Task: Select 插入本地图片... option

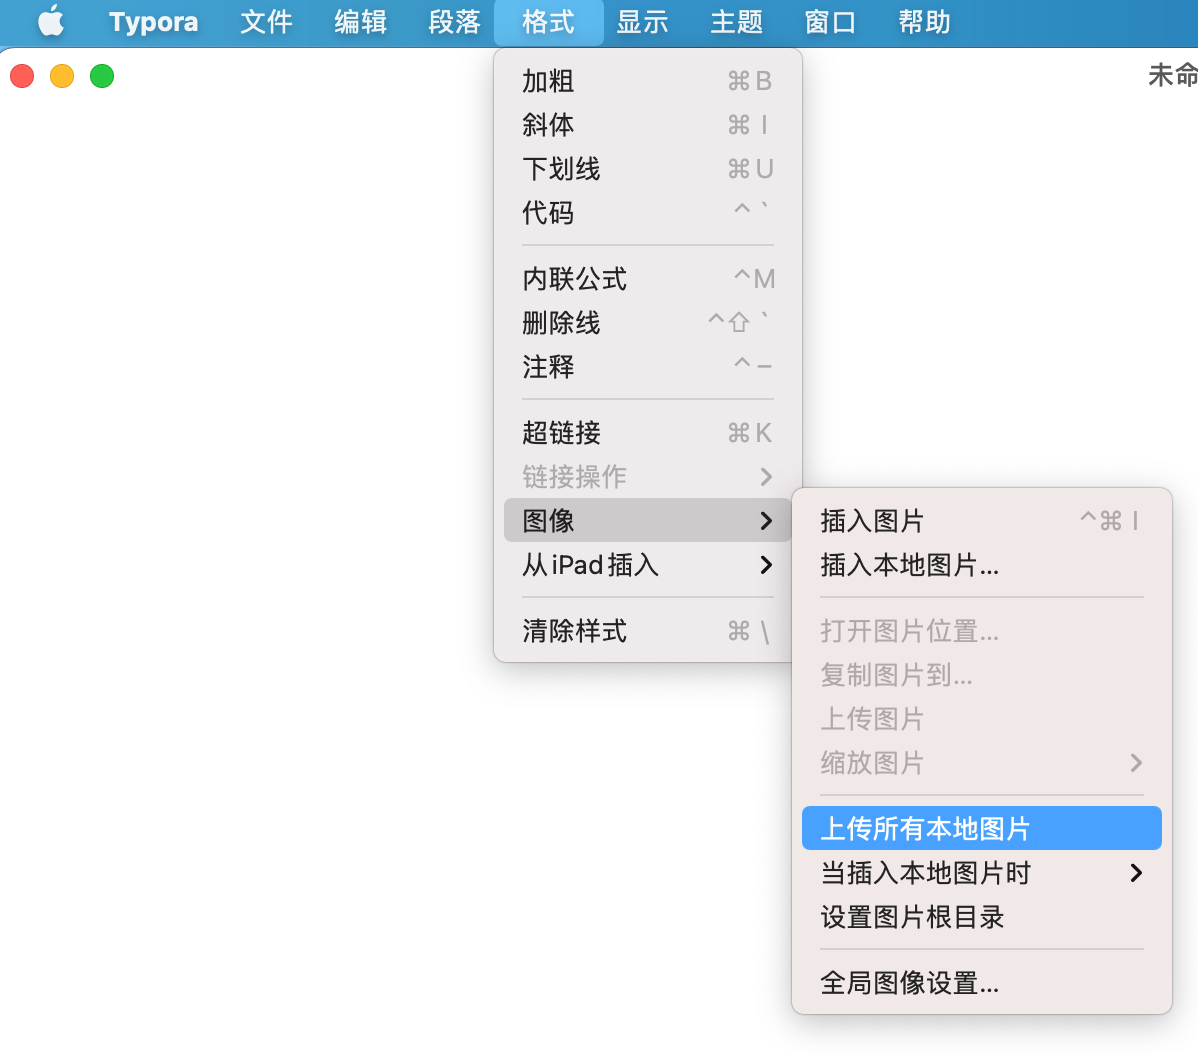Action: pyautogui.click(x=982, y=565)
